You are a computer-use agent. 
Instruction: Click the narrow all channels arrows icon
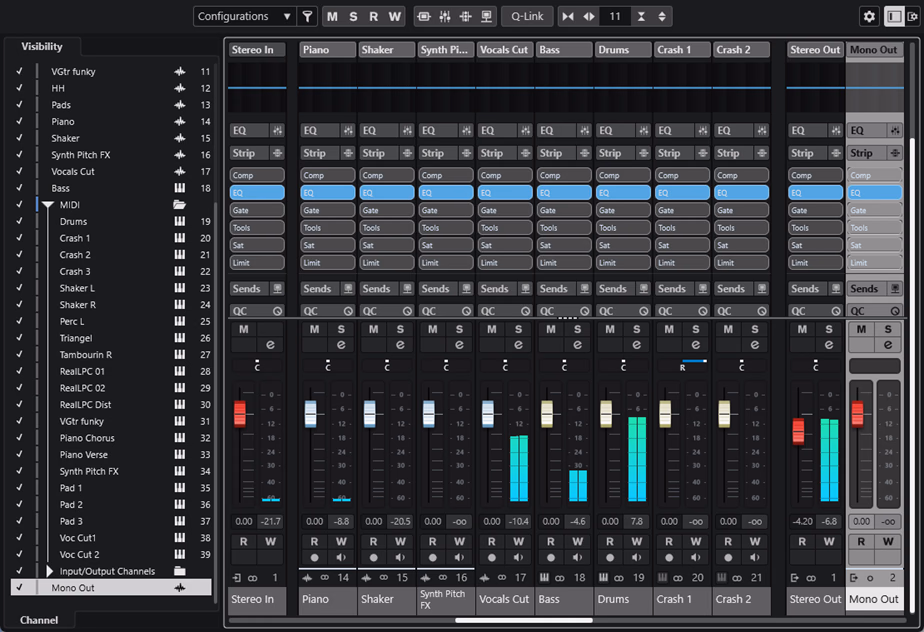click(x=568, y=17)
